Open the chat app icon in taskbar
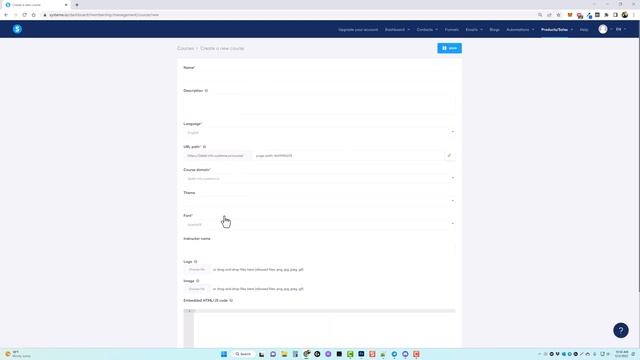The width and height of the screenshot is (640, 360). click(273, 354)
